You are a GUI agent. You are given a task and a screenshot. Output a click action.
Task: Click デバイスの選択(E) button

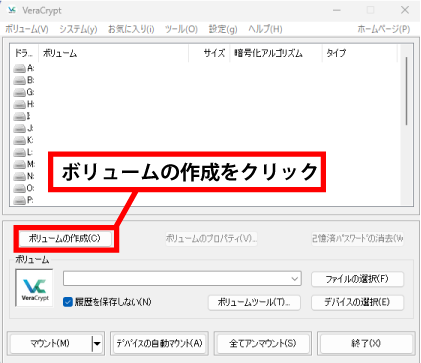tap(357, 302)
